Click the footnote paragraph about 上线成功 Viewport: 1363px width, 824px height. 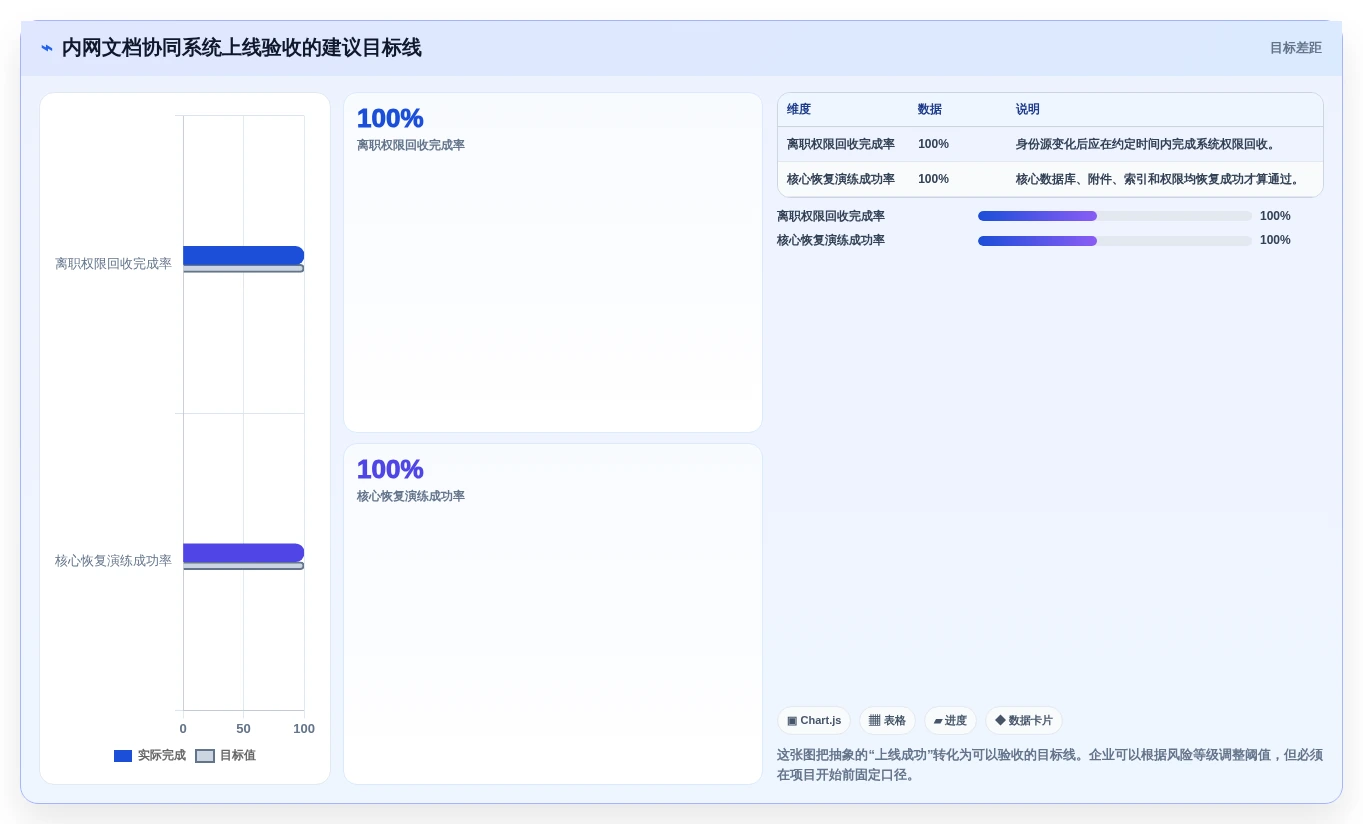[1050, 765]
